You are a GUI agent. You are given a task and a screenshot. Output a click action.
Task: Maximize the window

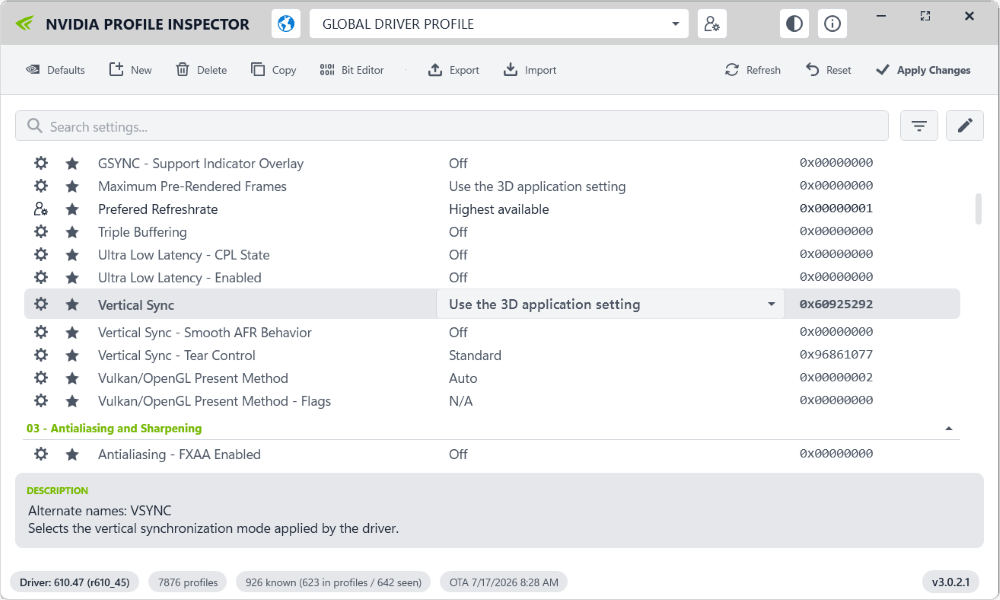[x=925, y=16]
